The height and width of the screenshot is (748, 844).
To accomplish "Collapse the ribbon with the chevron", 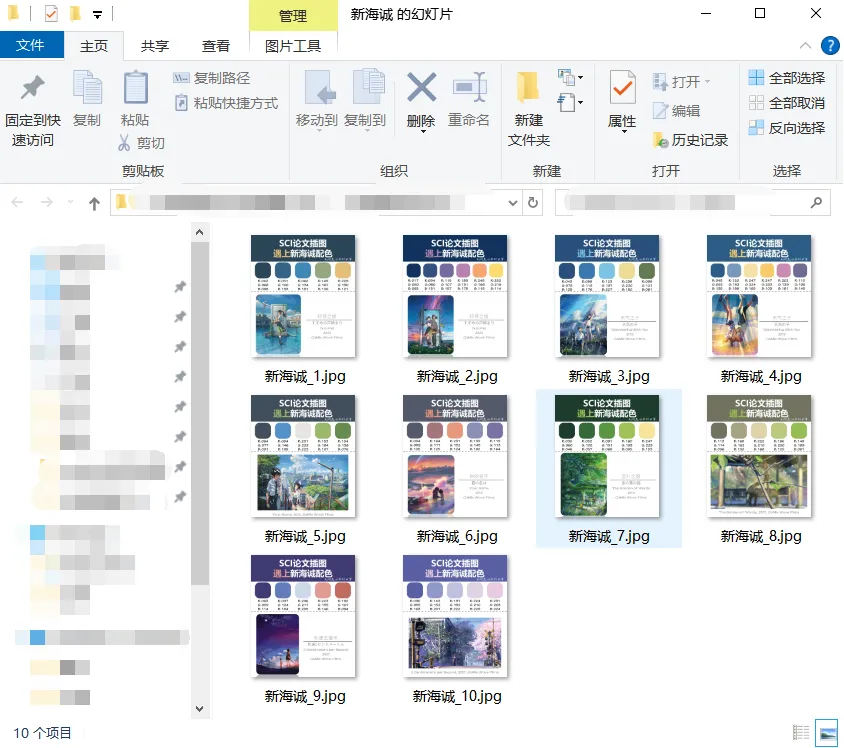I will click(x=805, y=46).
